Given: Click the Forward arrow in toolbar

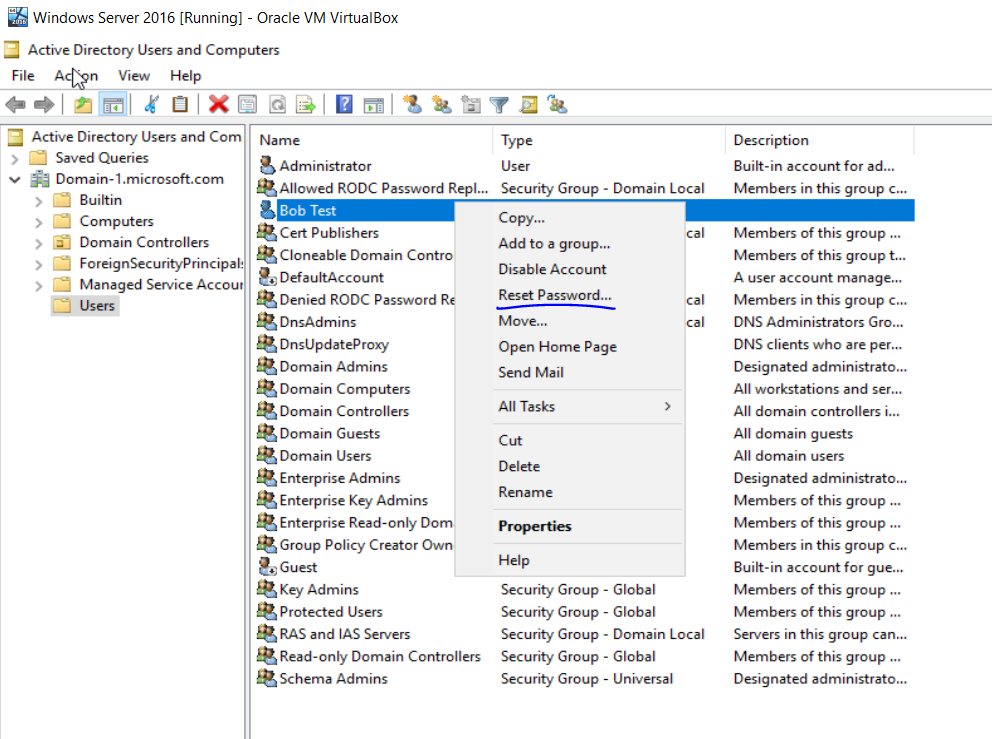Looking at the screenshot, I should click(x=44, y=104).
